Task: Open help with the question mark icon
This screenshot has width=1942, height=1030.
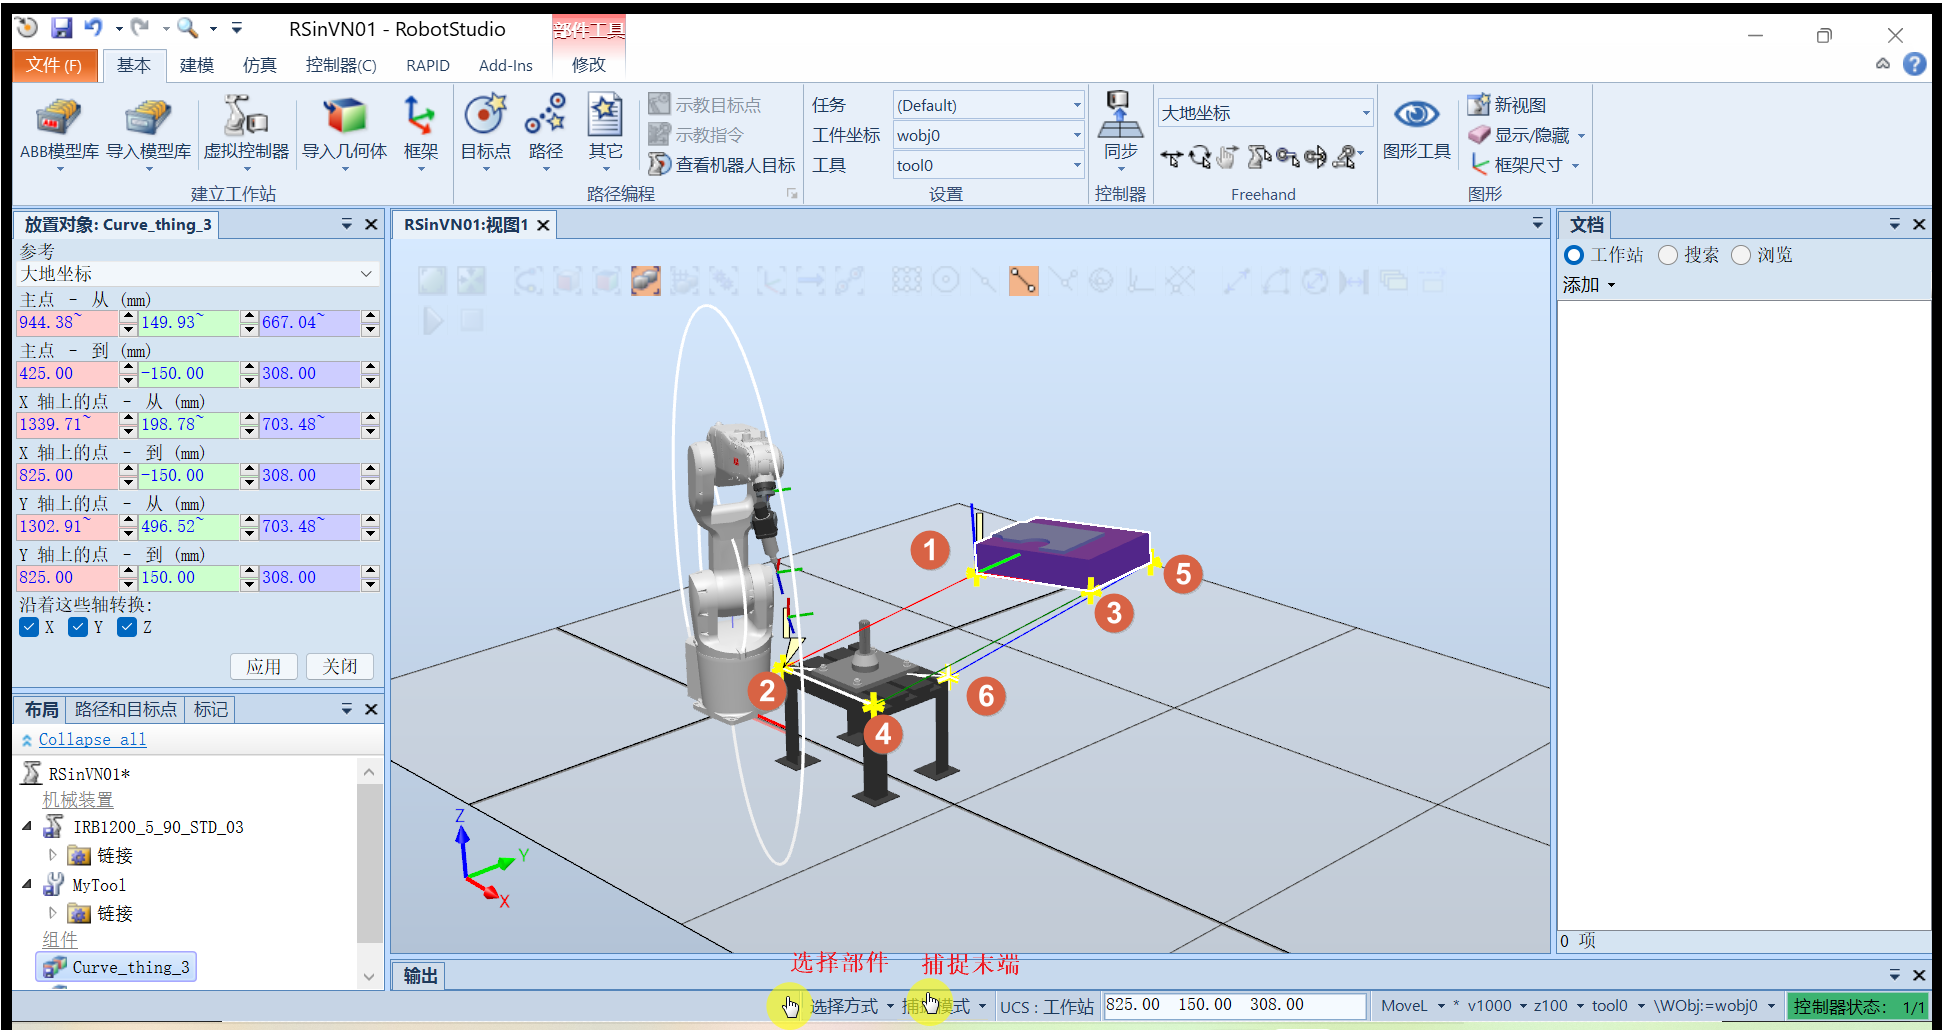Action: coord(1914,64)
